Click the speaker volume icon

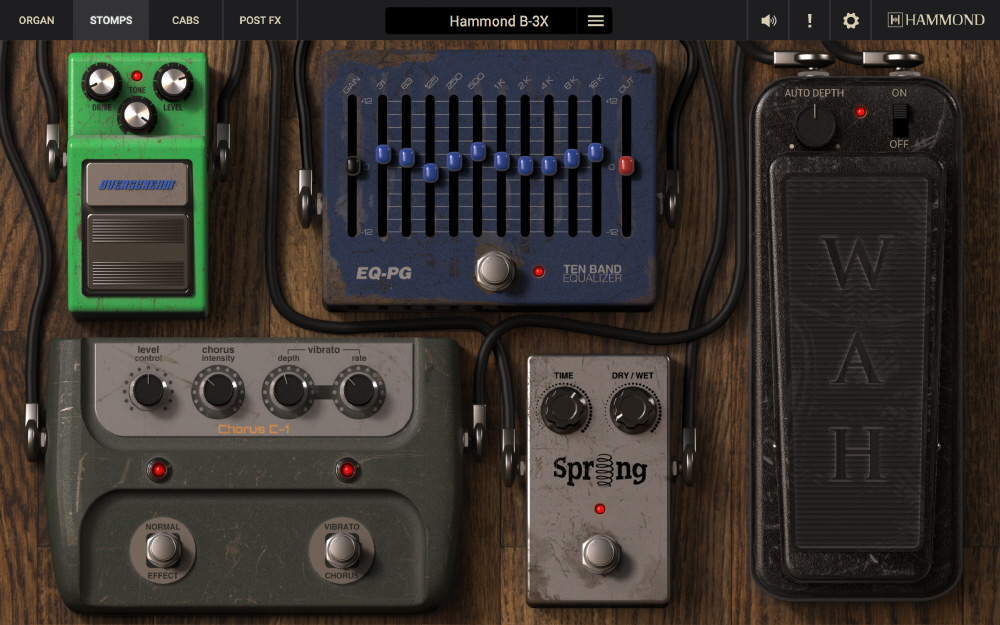(x=768, y=20)
